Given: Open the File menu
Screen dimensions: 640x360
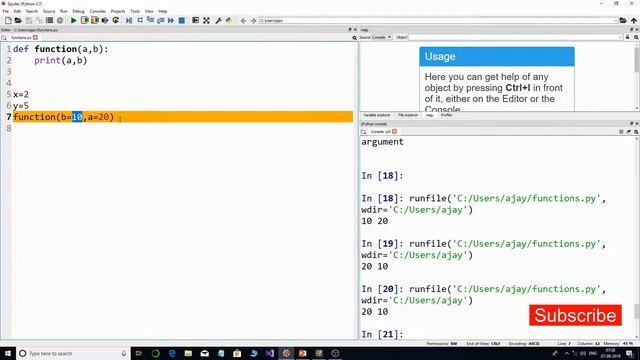Looking at the screenshot, I should click(x=6, y=11).
